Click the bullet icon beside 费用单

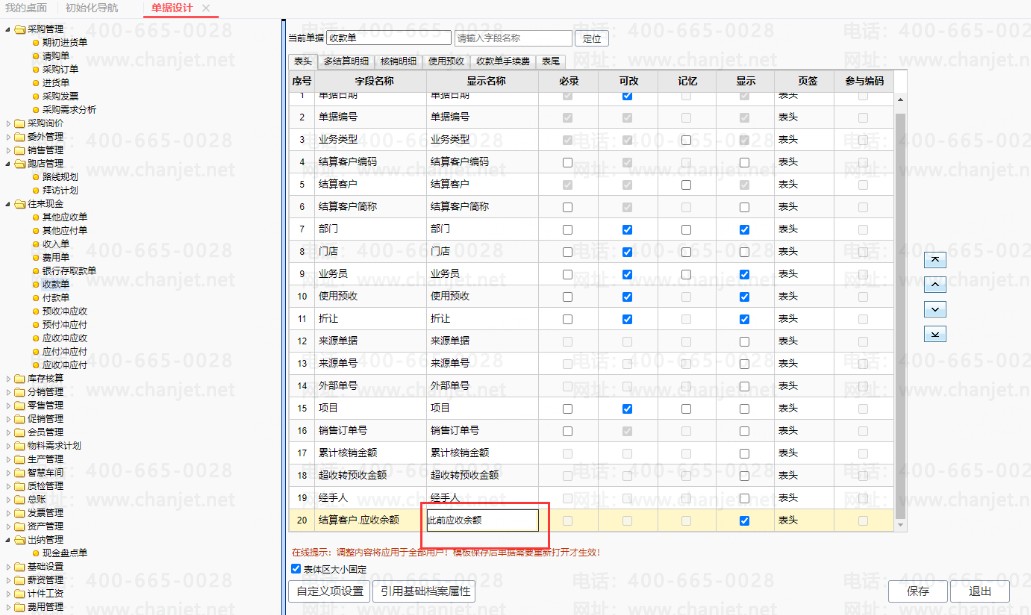pos(36,257)
